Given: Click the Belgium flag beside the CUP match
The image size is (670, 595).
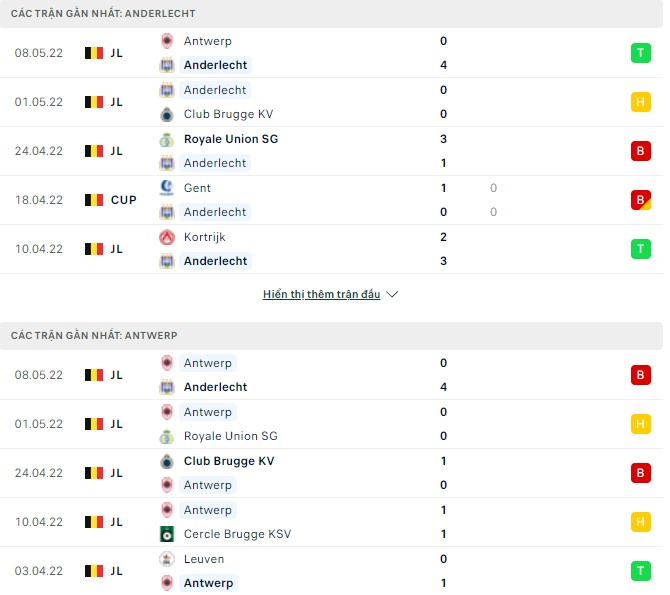Looking at the screenshot, I should pyautogui.click(x=94, y=200).
